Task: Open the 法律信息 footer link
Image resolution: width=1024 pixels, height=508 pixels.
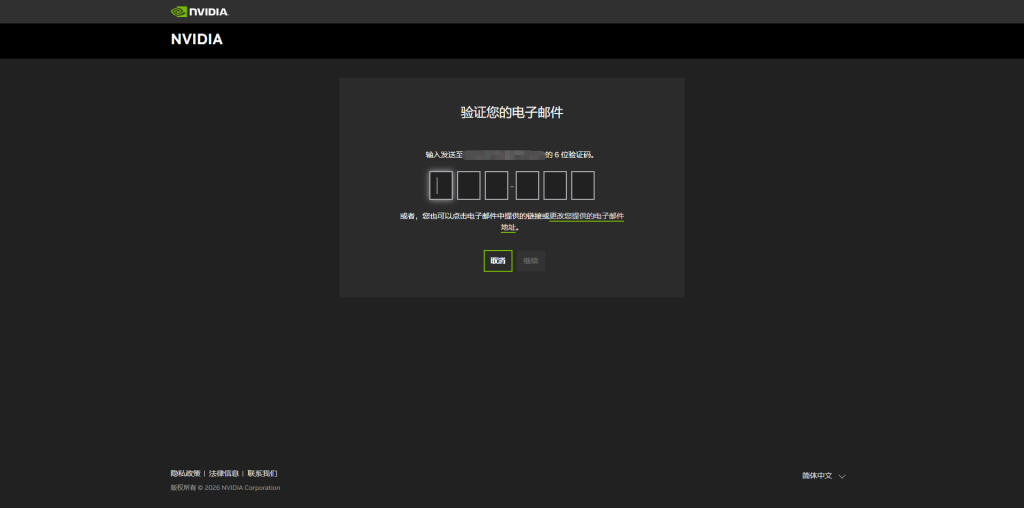Action: (224, 473)
